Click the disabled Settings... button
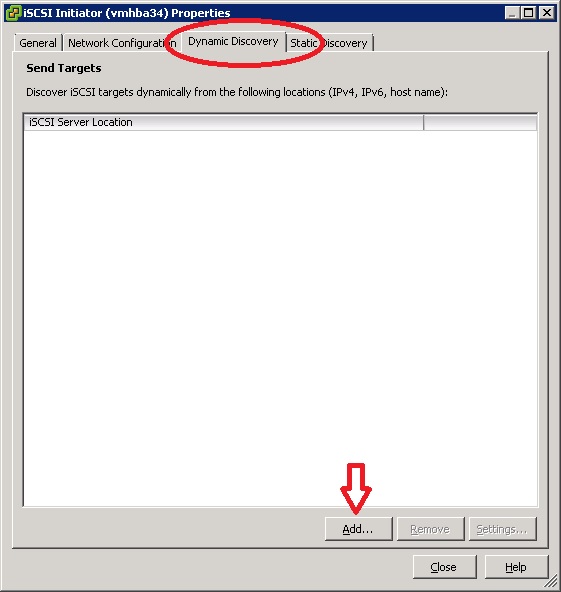This screenshot has width=561, height=592. [502, 529]
